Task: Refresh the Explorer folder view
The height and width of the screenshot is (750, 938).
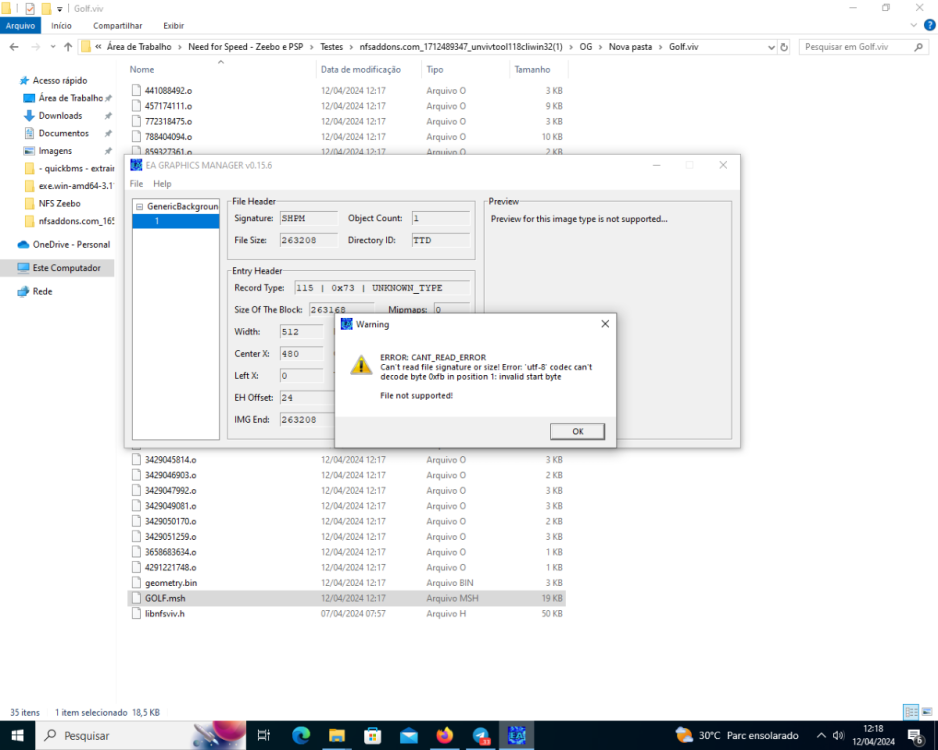Action: pos(783,47)
